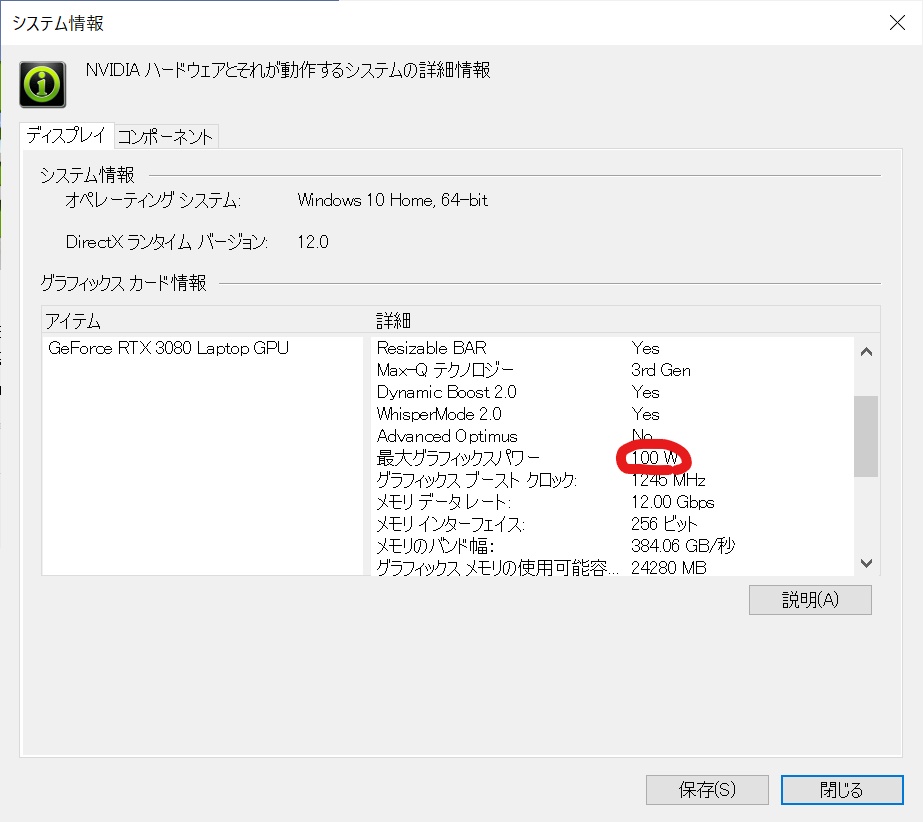The height and width of the screenshot is (822, 923).
Task: Select the 最大グラフィックスパワー row label
Action: [x=458, y=458]
